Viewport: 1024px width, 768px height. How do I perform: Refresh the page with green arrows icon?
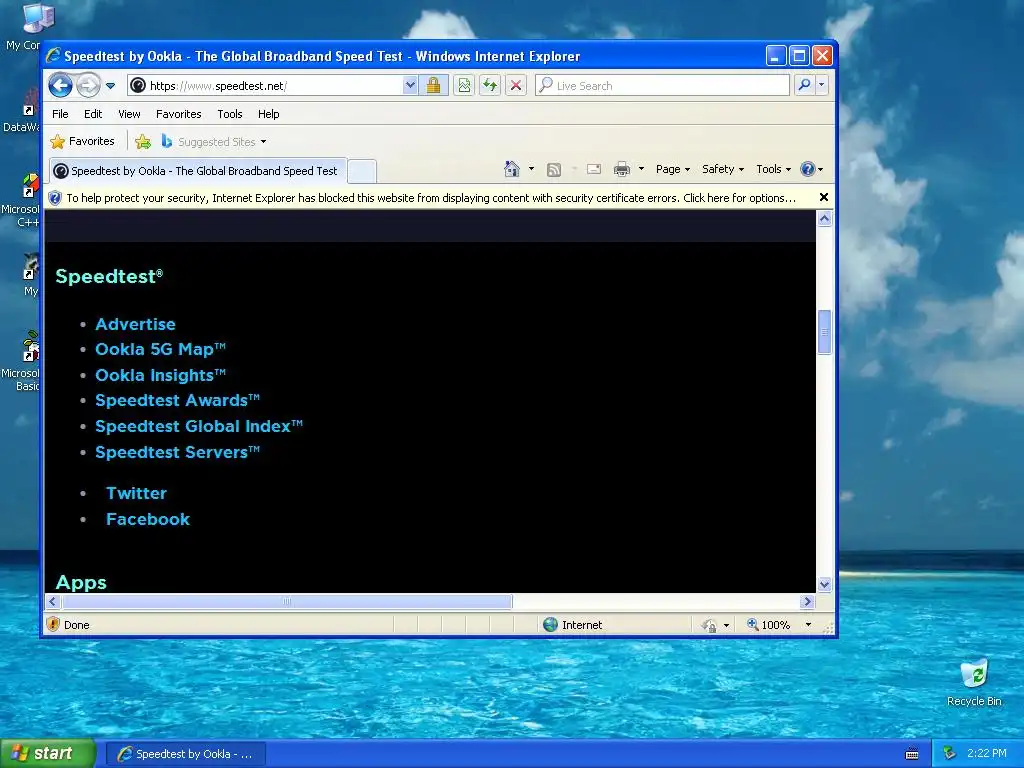coord(490,86)
